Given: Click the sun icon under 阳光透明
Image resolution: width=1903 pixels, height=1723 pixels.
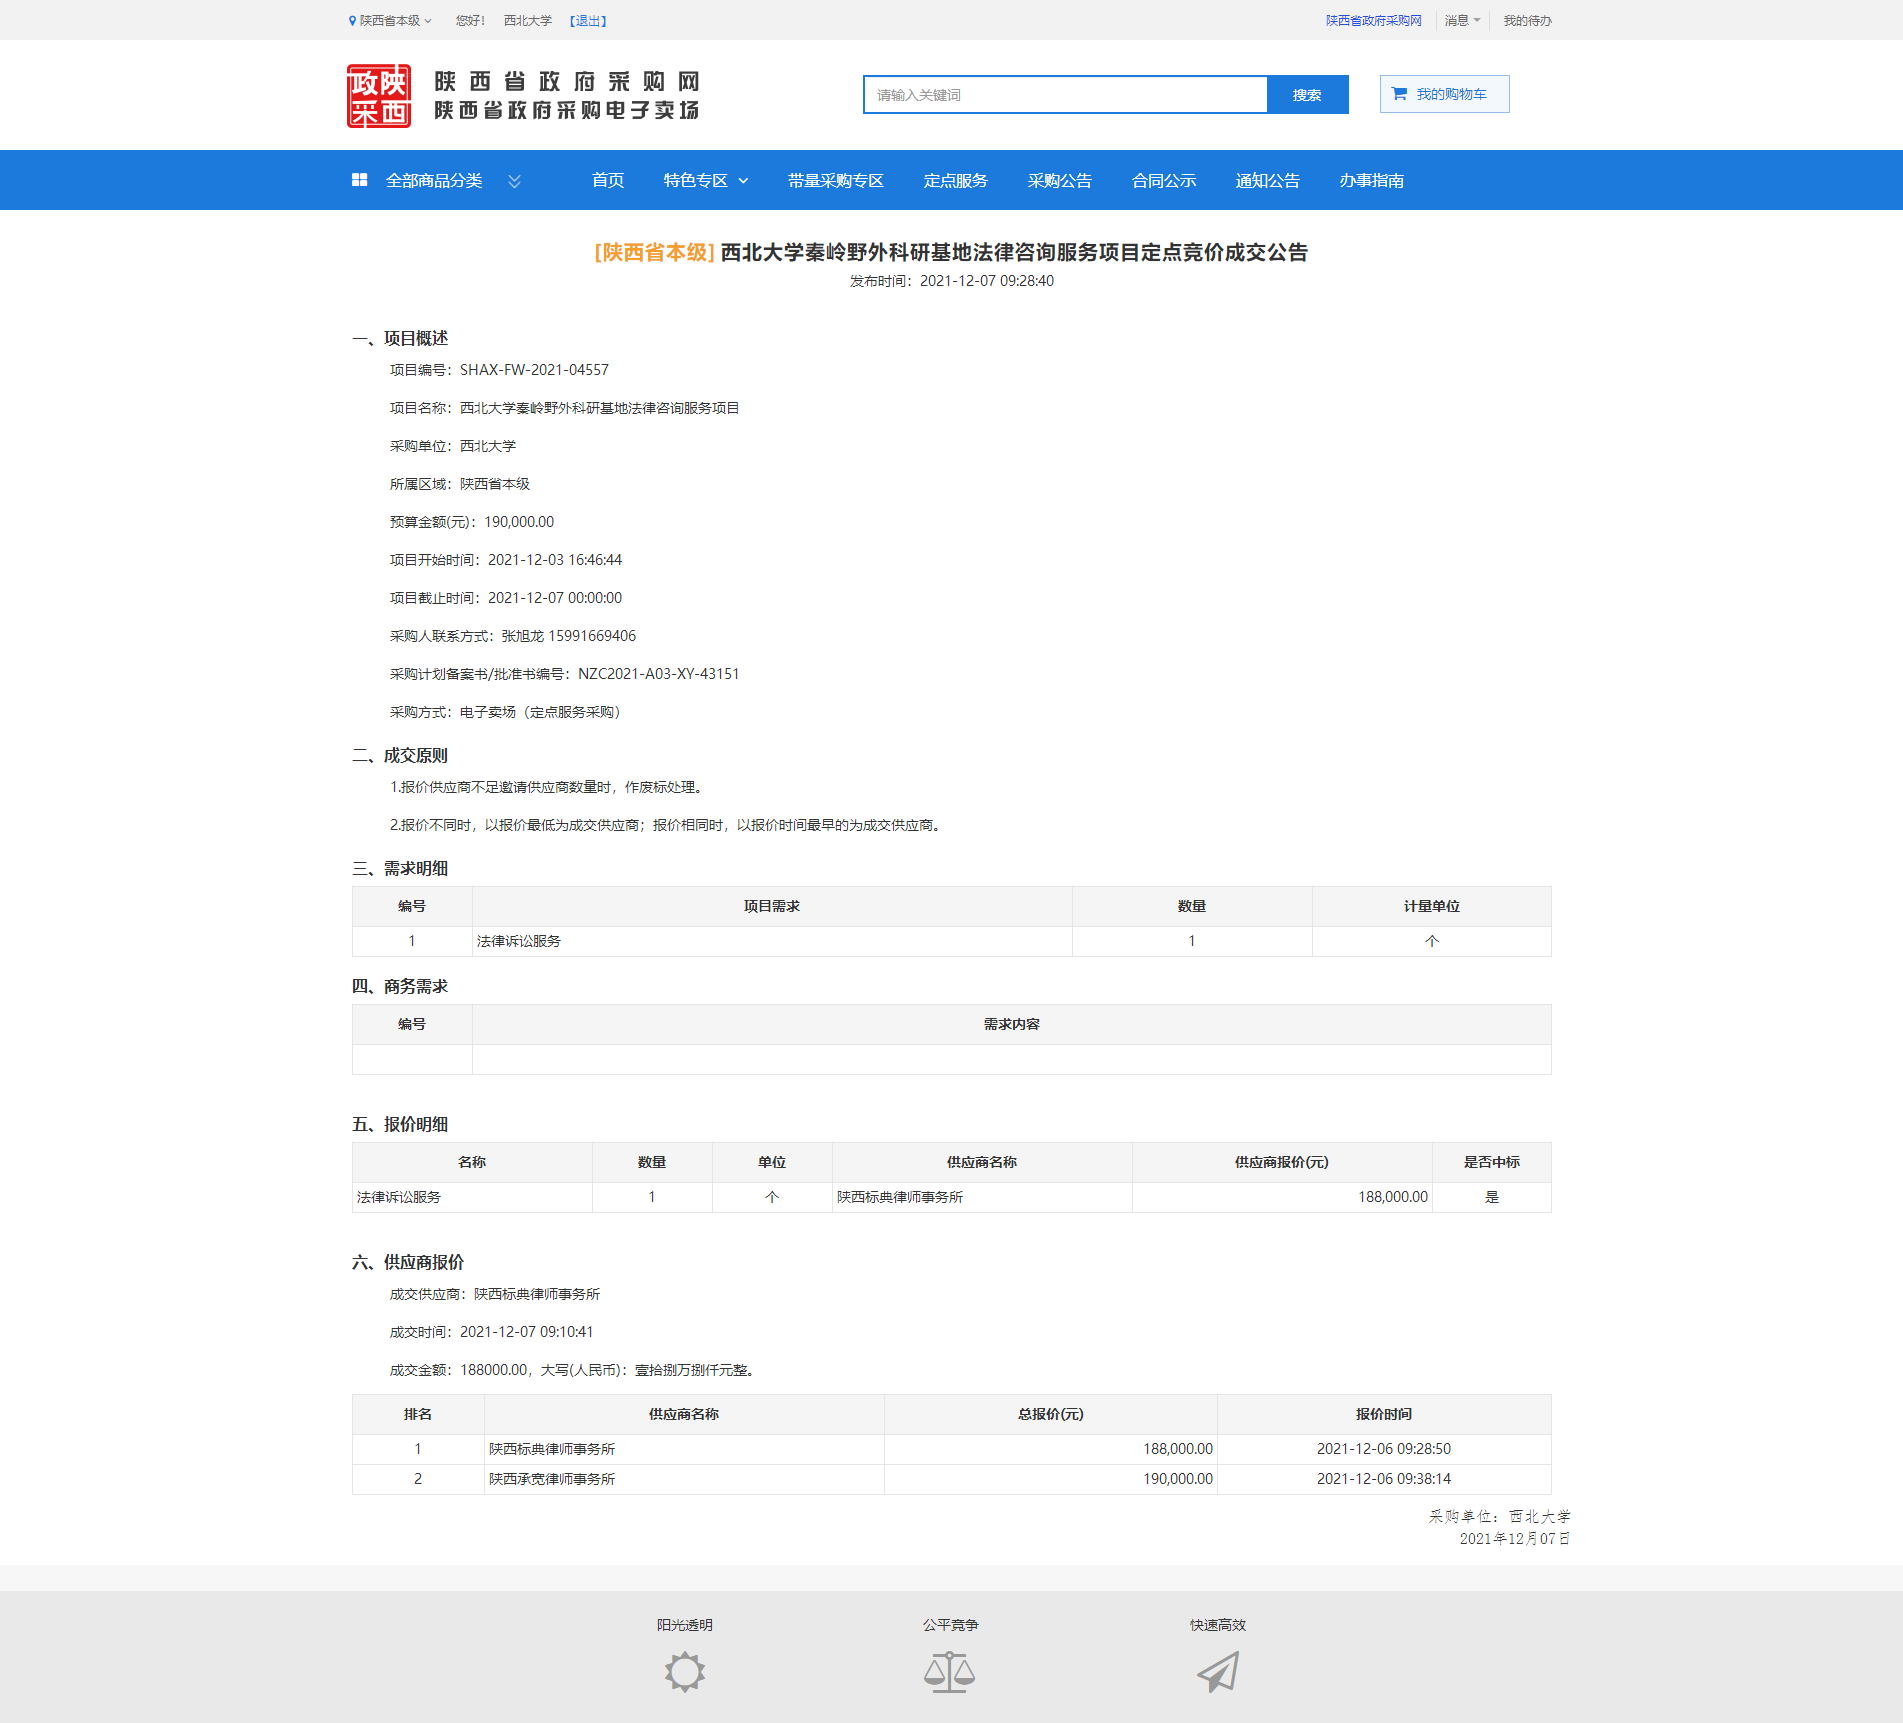Looking at the screenshot, I should click(x=684, y=1671).
